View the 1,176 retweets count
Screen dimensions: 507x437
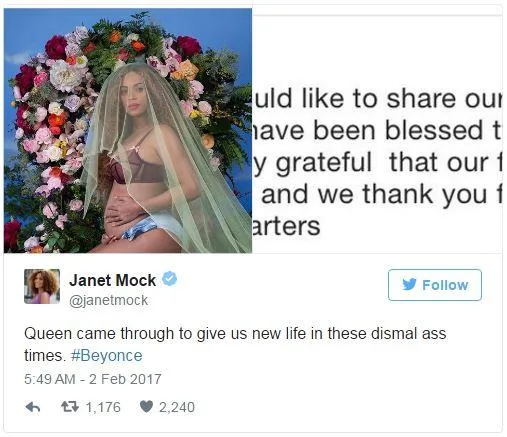coord(103,407)
